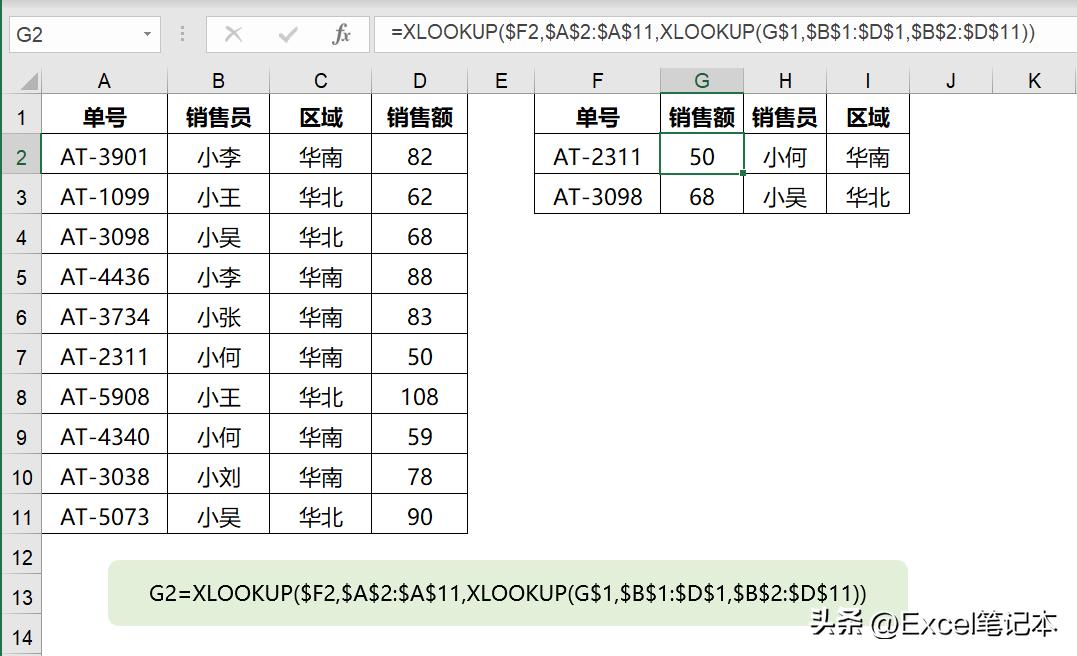The height and width of the screenshot is (656, 1077).
Task: Click the 单号 header cell in column F
Action: [x=597, y=116]
